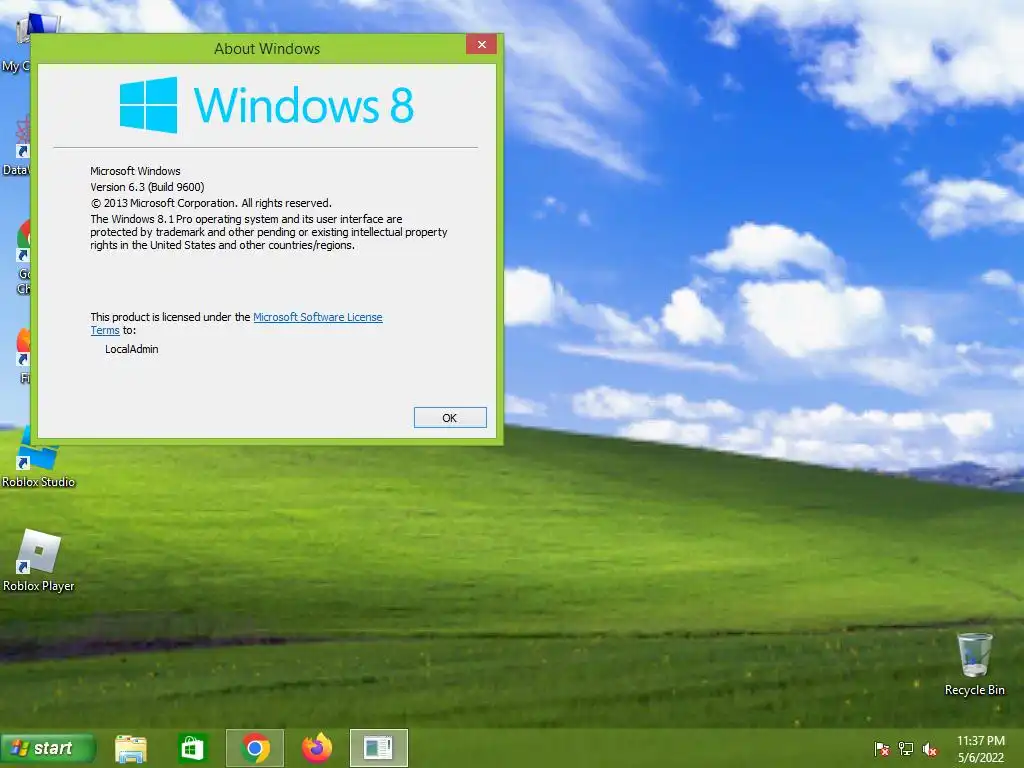Open the start menu button
Screen dimensions: 1024x768
pyautogui.click(x=48, y=748)
